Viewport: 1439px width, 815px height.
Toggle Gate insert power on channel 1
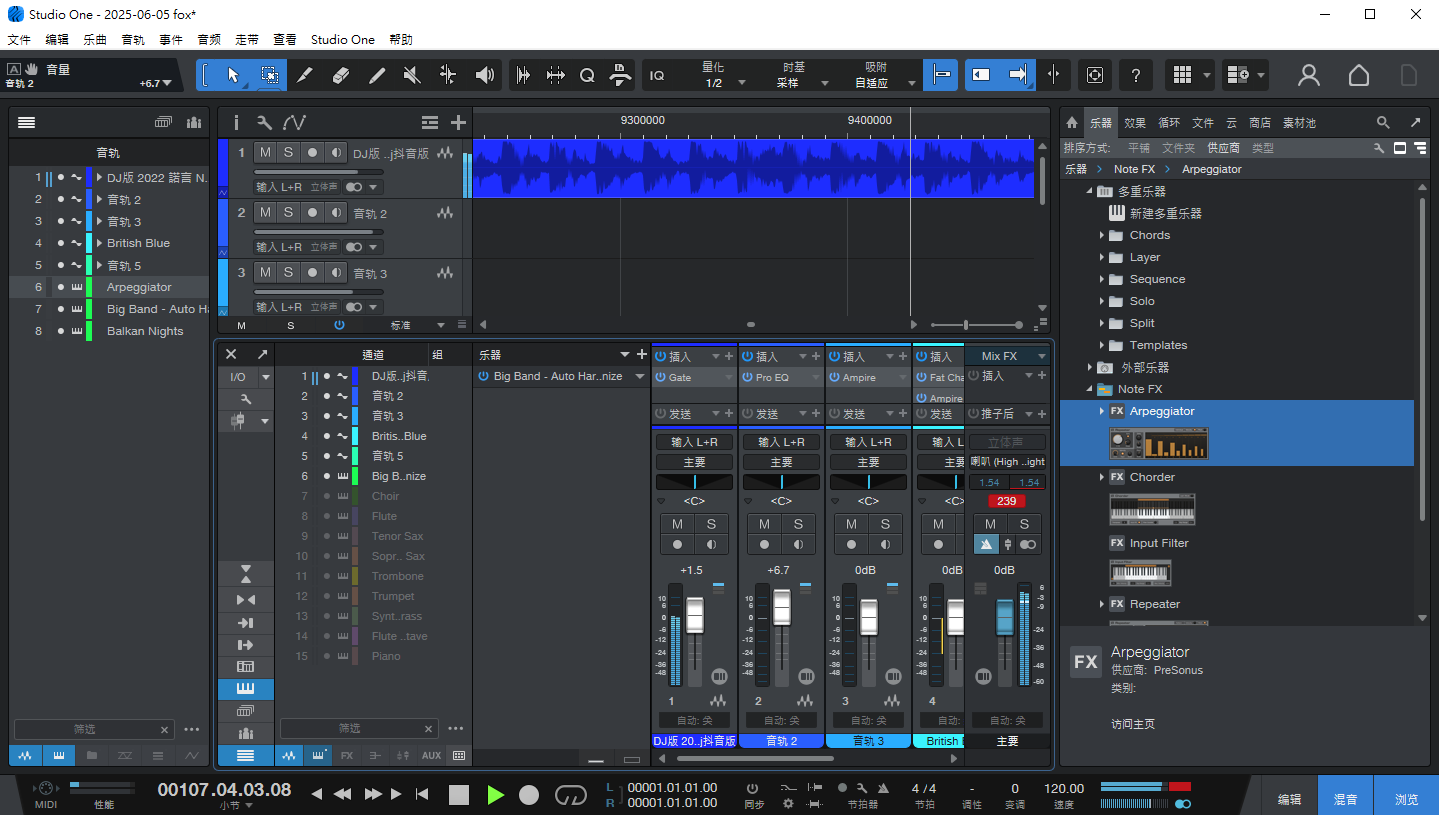coord(660,378)
